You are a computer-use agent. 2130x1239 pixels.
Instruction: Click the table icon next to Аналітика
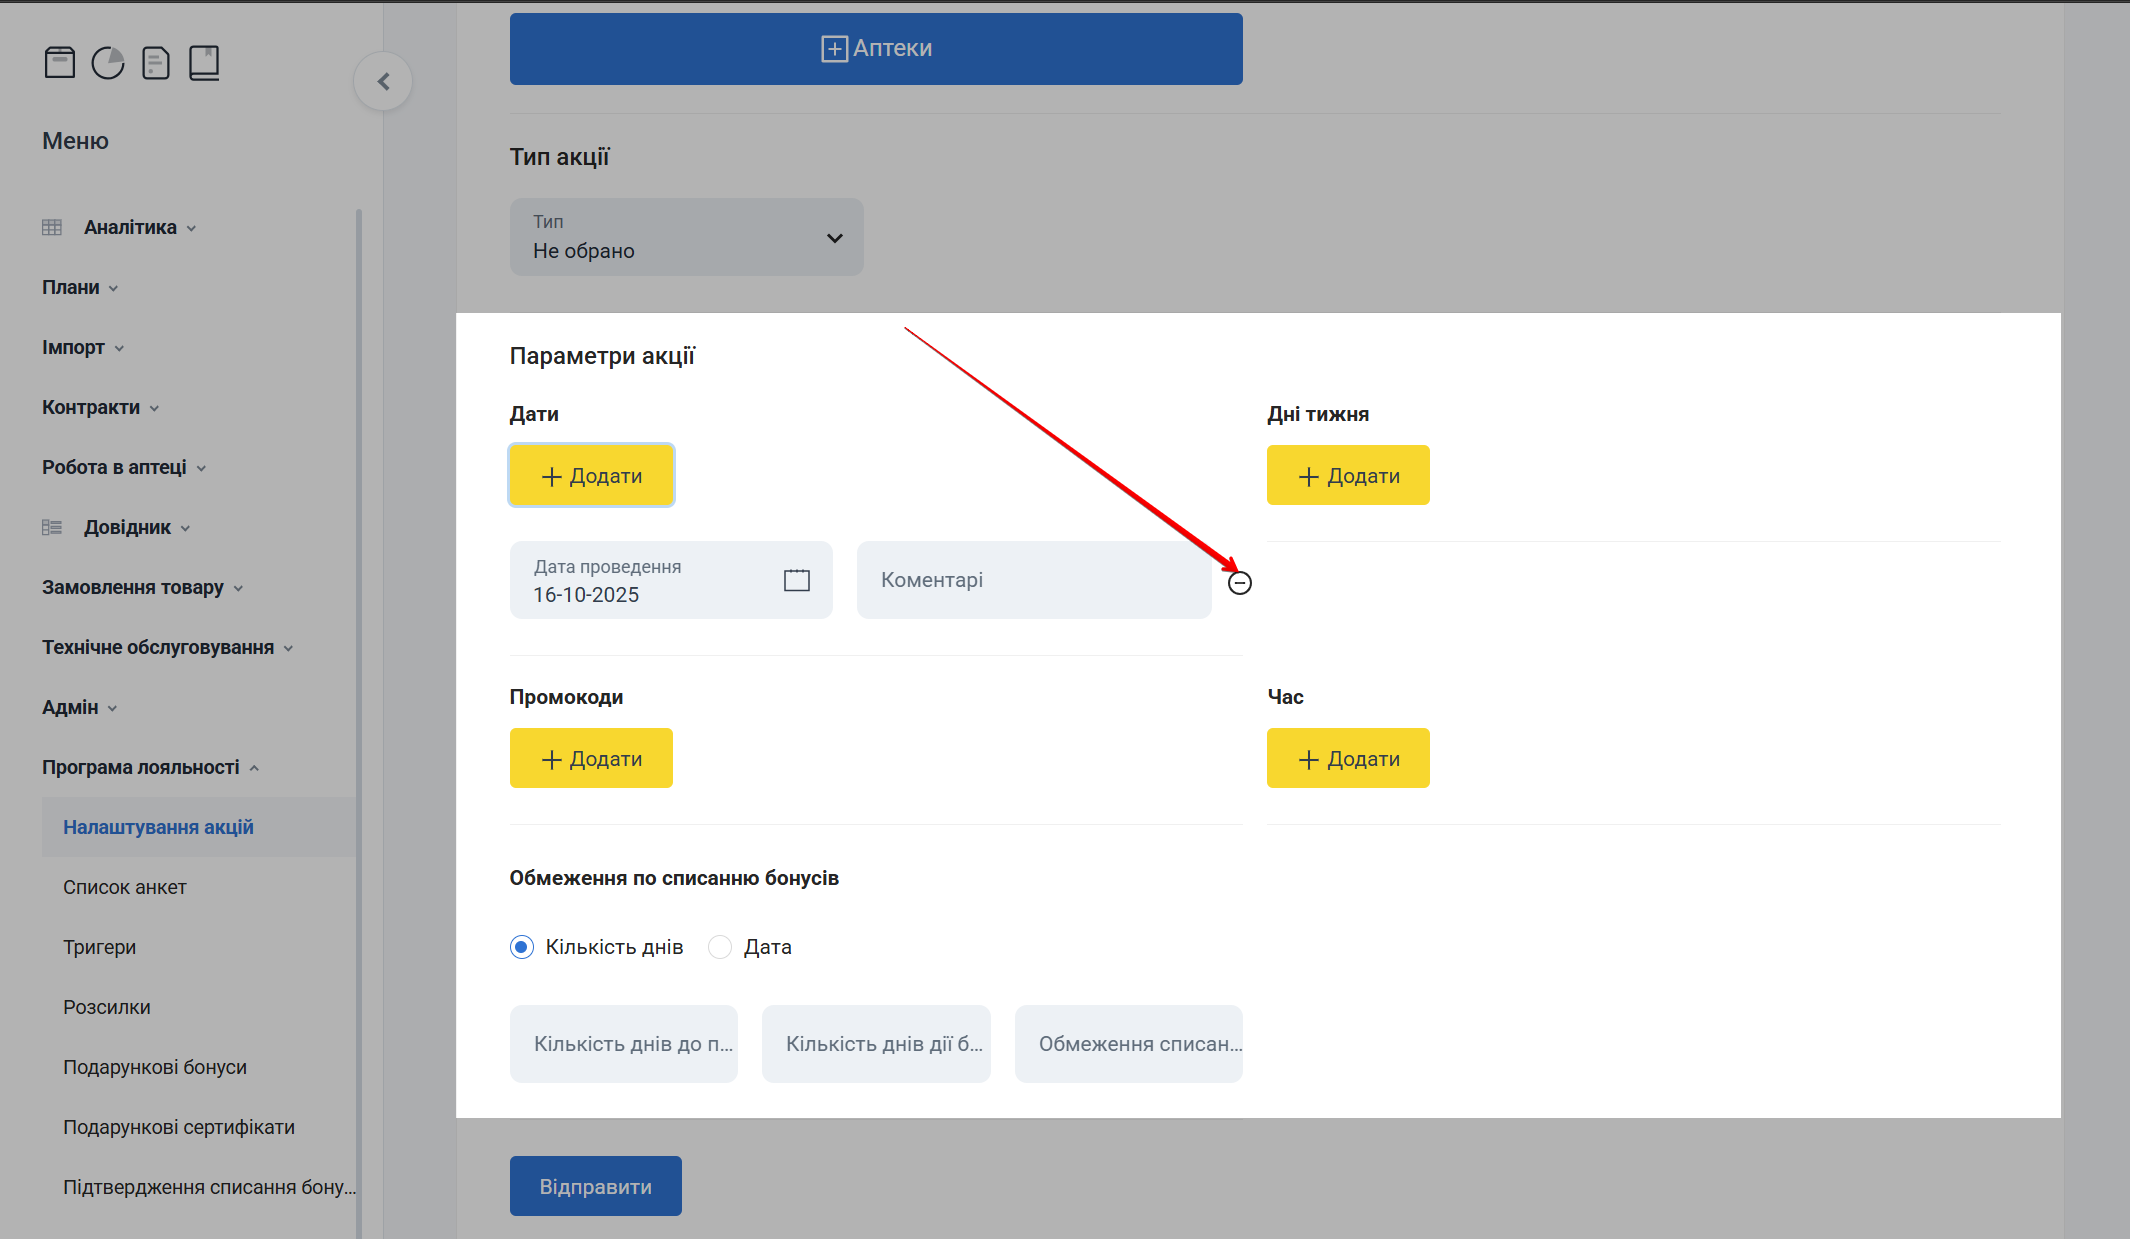52,228
